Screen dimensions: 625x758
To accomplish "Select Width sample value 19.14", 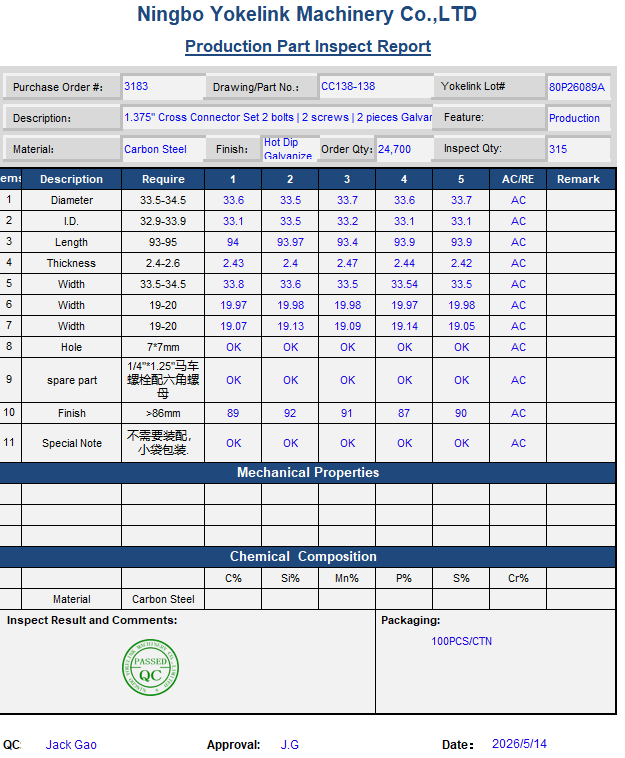I will (404, 326).
